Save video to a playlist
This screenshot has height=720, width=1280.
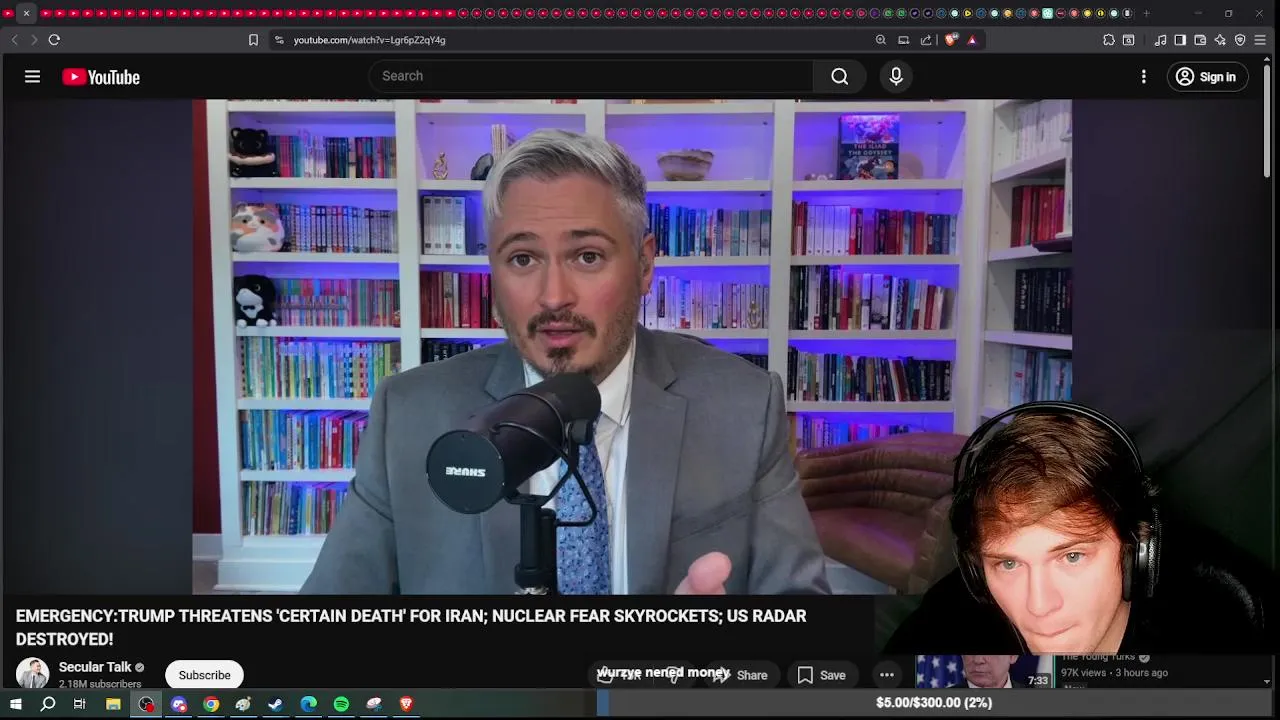pyautogui.click(x=822, y=675)
